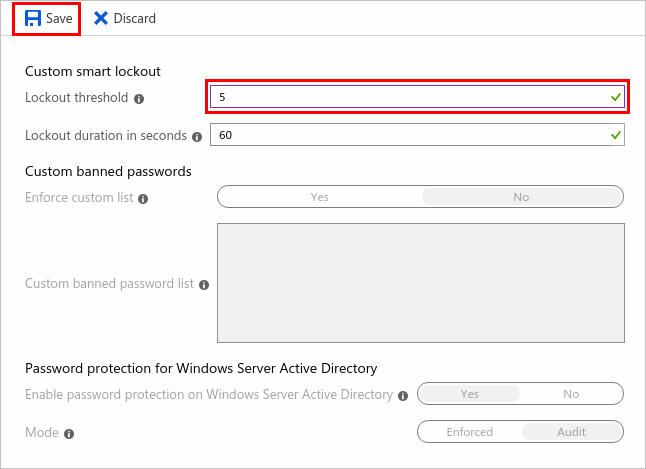Click the "Enable password protection on Windows Server Active Directory" label
Image resolution: width=646 pixels, height=469 pixels.
[x=209, y=394]
